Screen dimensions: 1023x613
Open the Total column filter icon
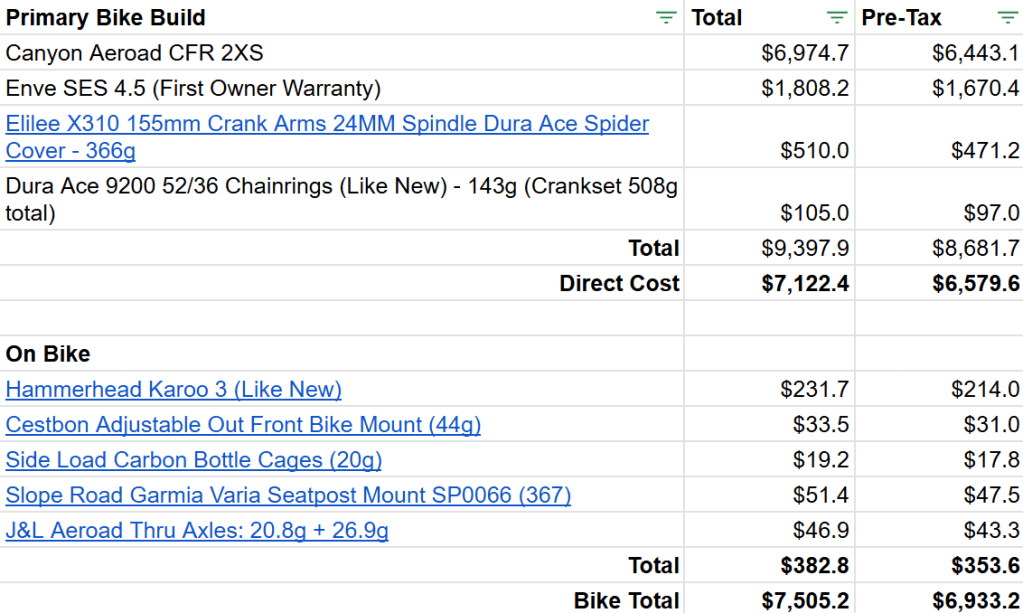837,18
